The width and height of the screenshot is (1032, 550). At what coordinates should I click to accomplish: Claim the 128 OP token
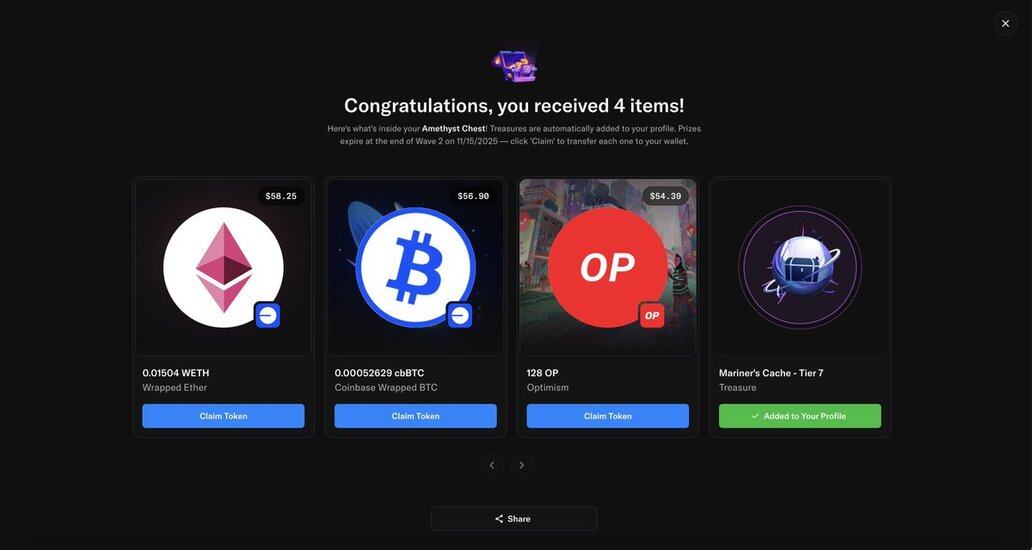click(607, 416)
